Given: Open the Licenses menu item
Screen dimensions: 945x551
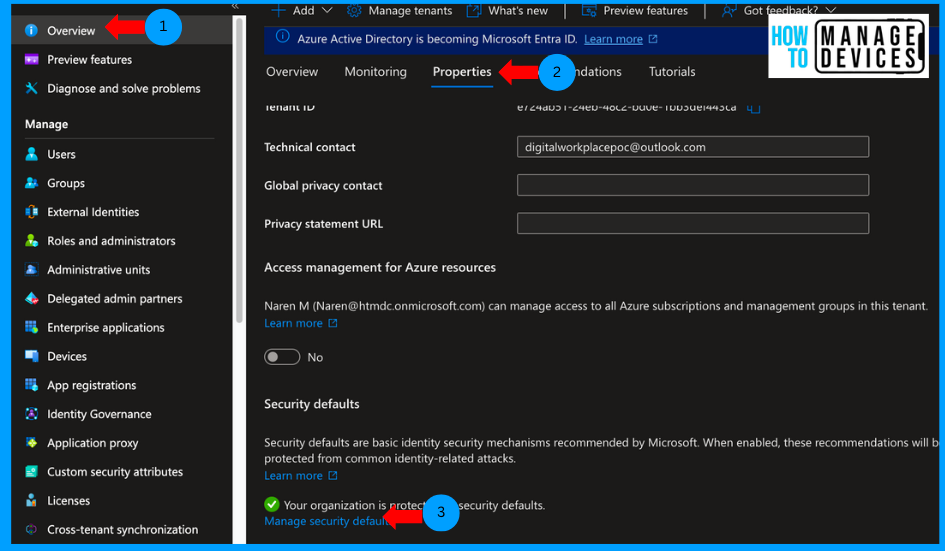Looking at the screenshot, I should coord(68,501).
